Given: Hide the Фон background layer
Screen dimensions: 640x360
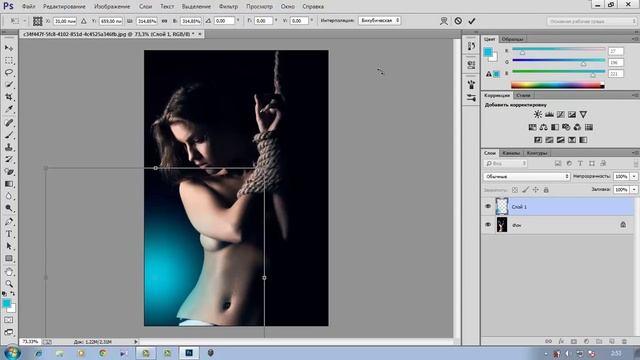Looking at the screenshot, I should click(x=488, y=225).
